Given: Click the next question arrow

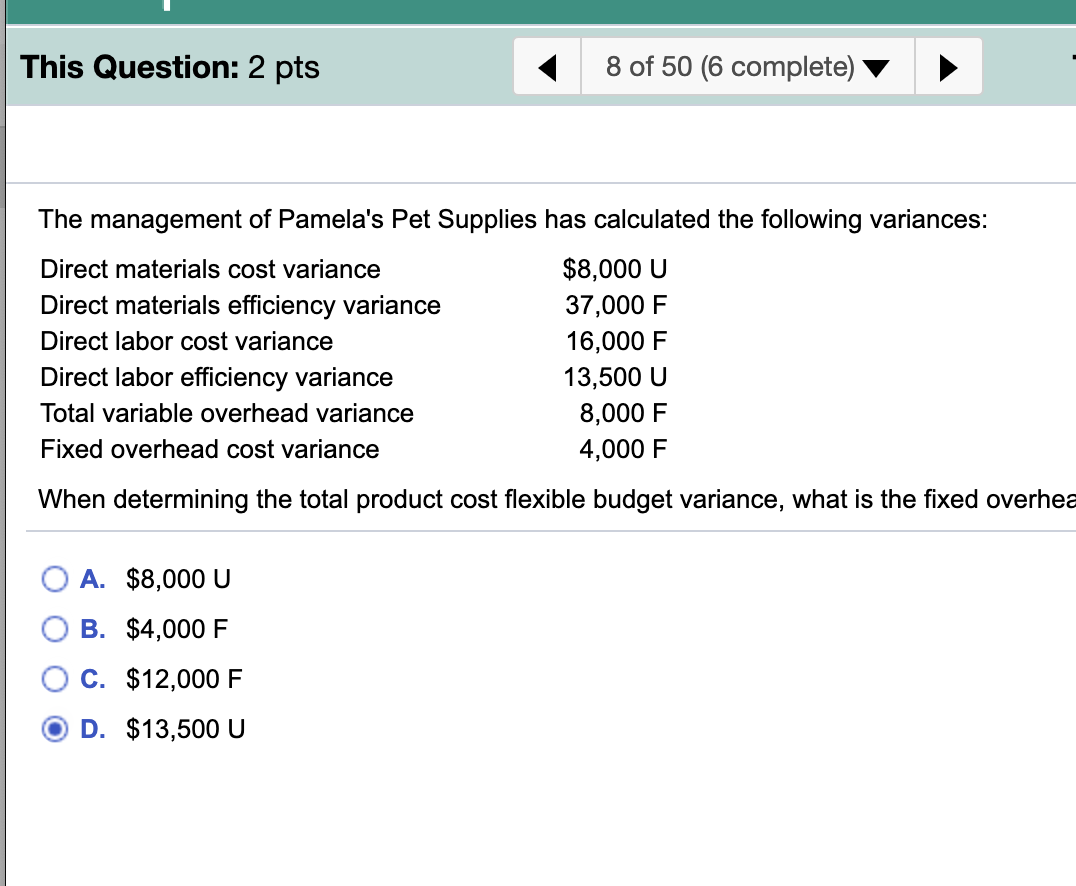Looking at the screenshot, I should [948, 66].
